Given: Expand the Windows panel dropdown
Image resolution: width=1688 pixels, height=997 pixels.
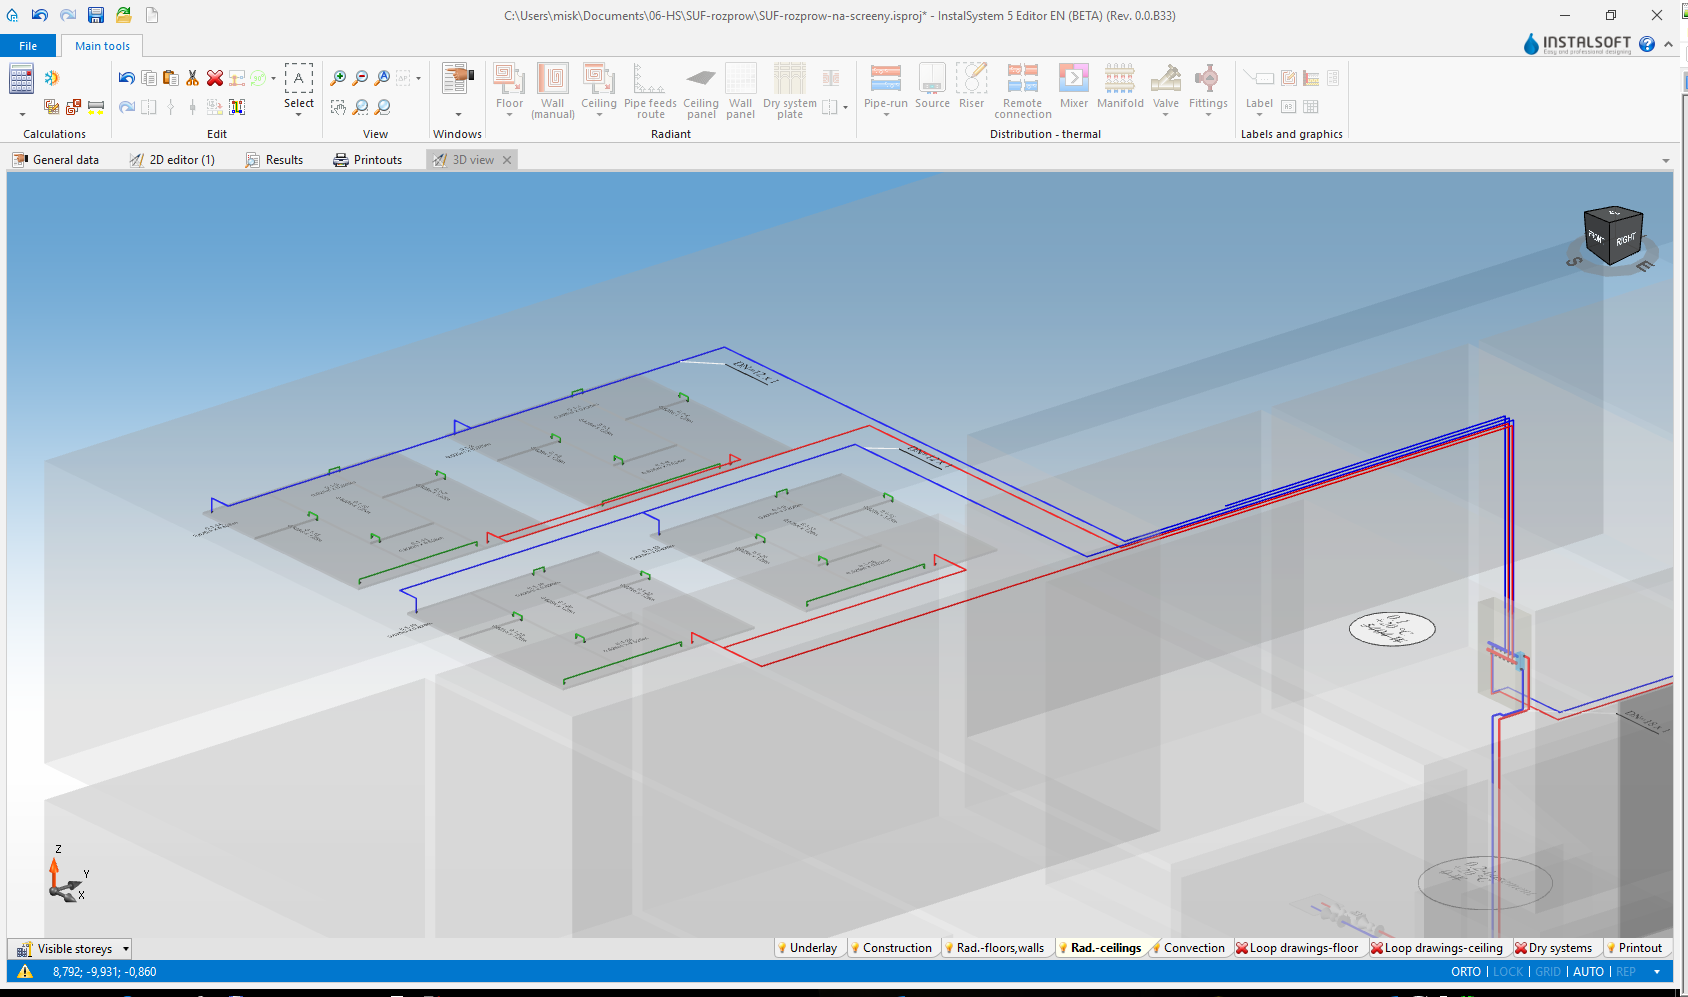Looking at the screenshot, I should (x=458, y=115).
